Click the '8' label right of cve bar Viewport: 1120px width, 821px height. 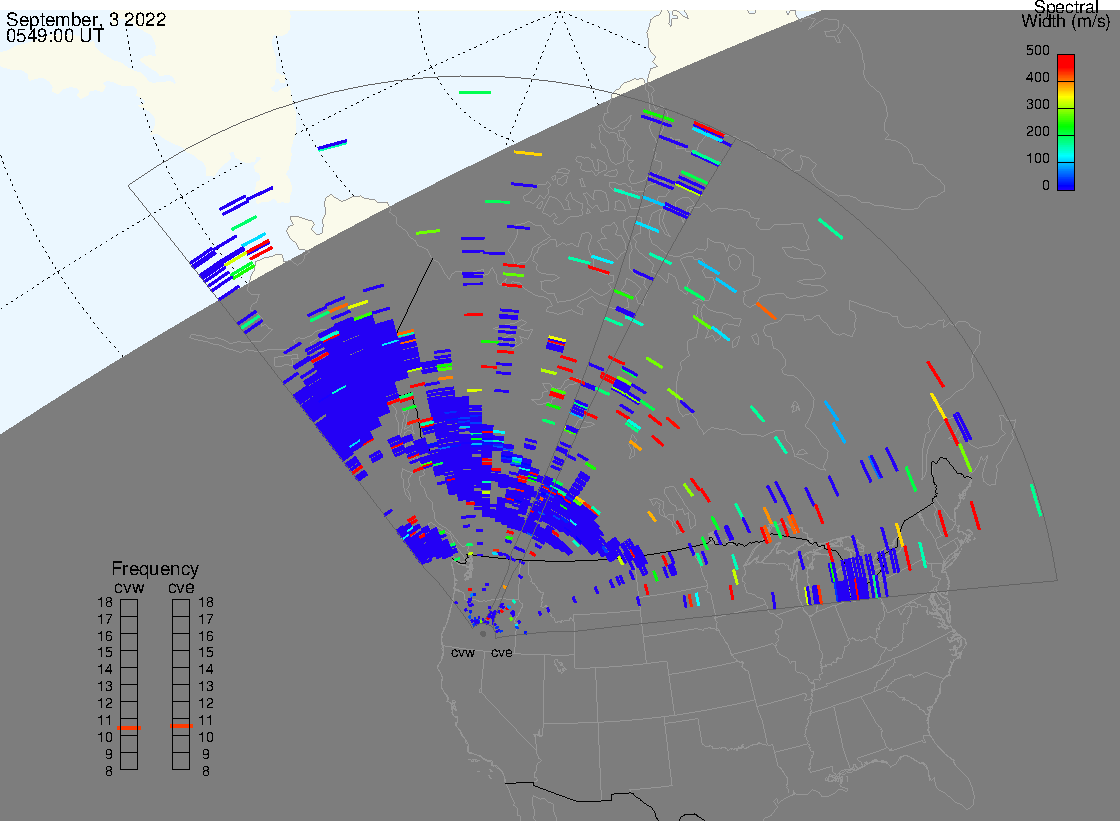click(206, 772)
